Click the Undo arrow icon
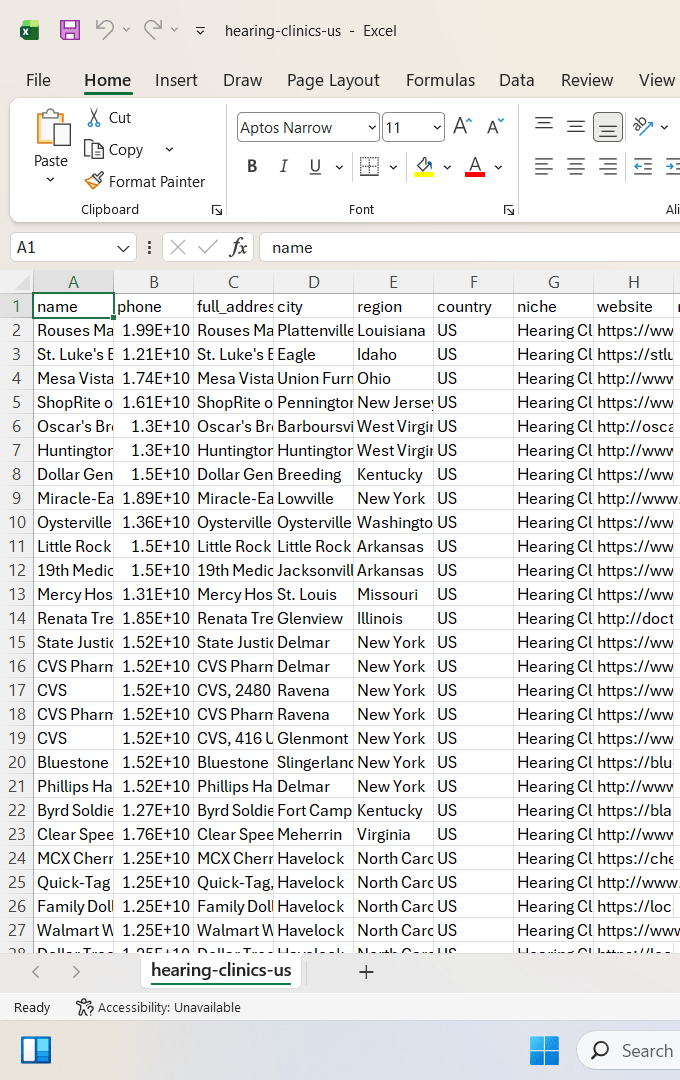This screenshot has width=680, height=1080. click(x=104, y=30)
